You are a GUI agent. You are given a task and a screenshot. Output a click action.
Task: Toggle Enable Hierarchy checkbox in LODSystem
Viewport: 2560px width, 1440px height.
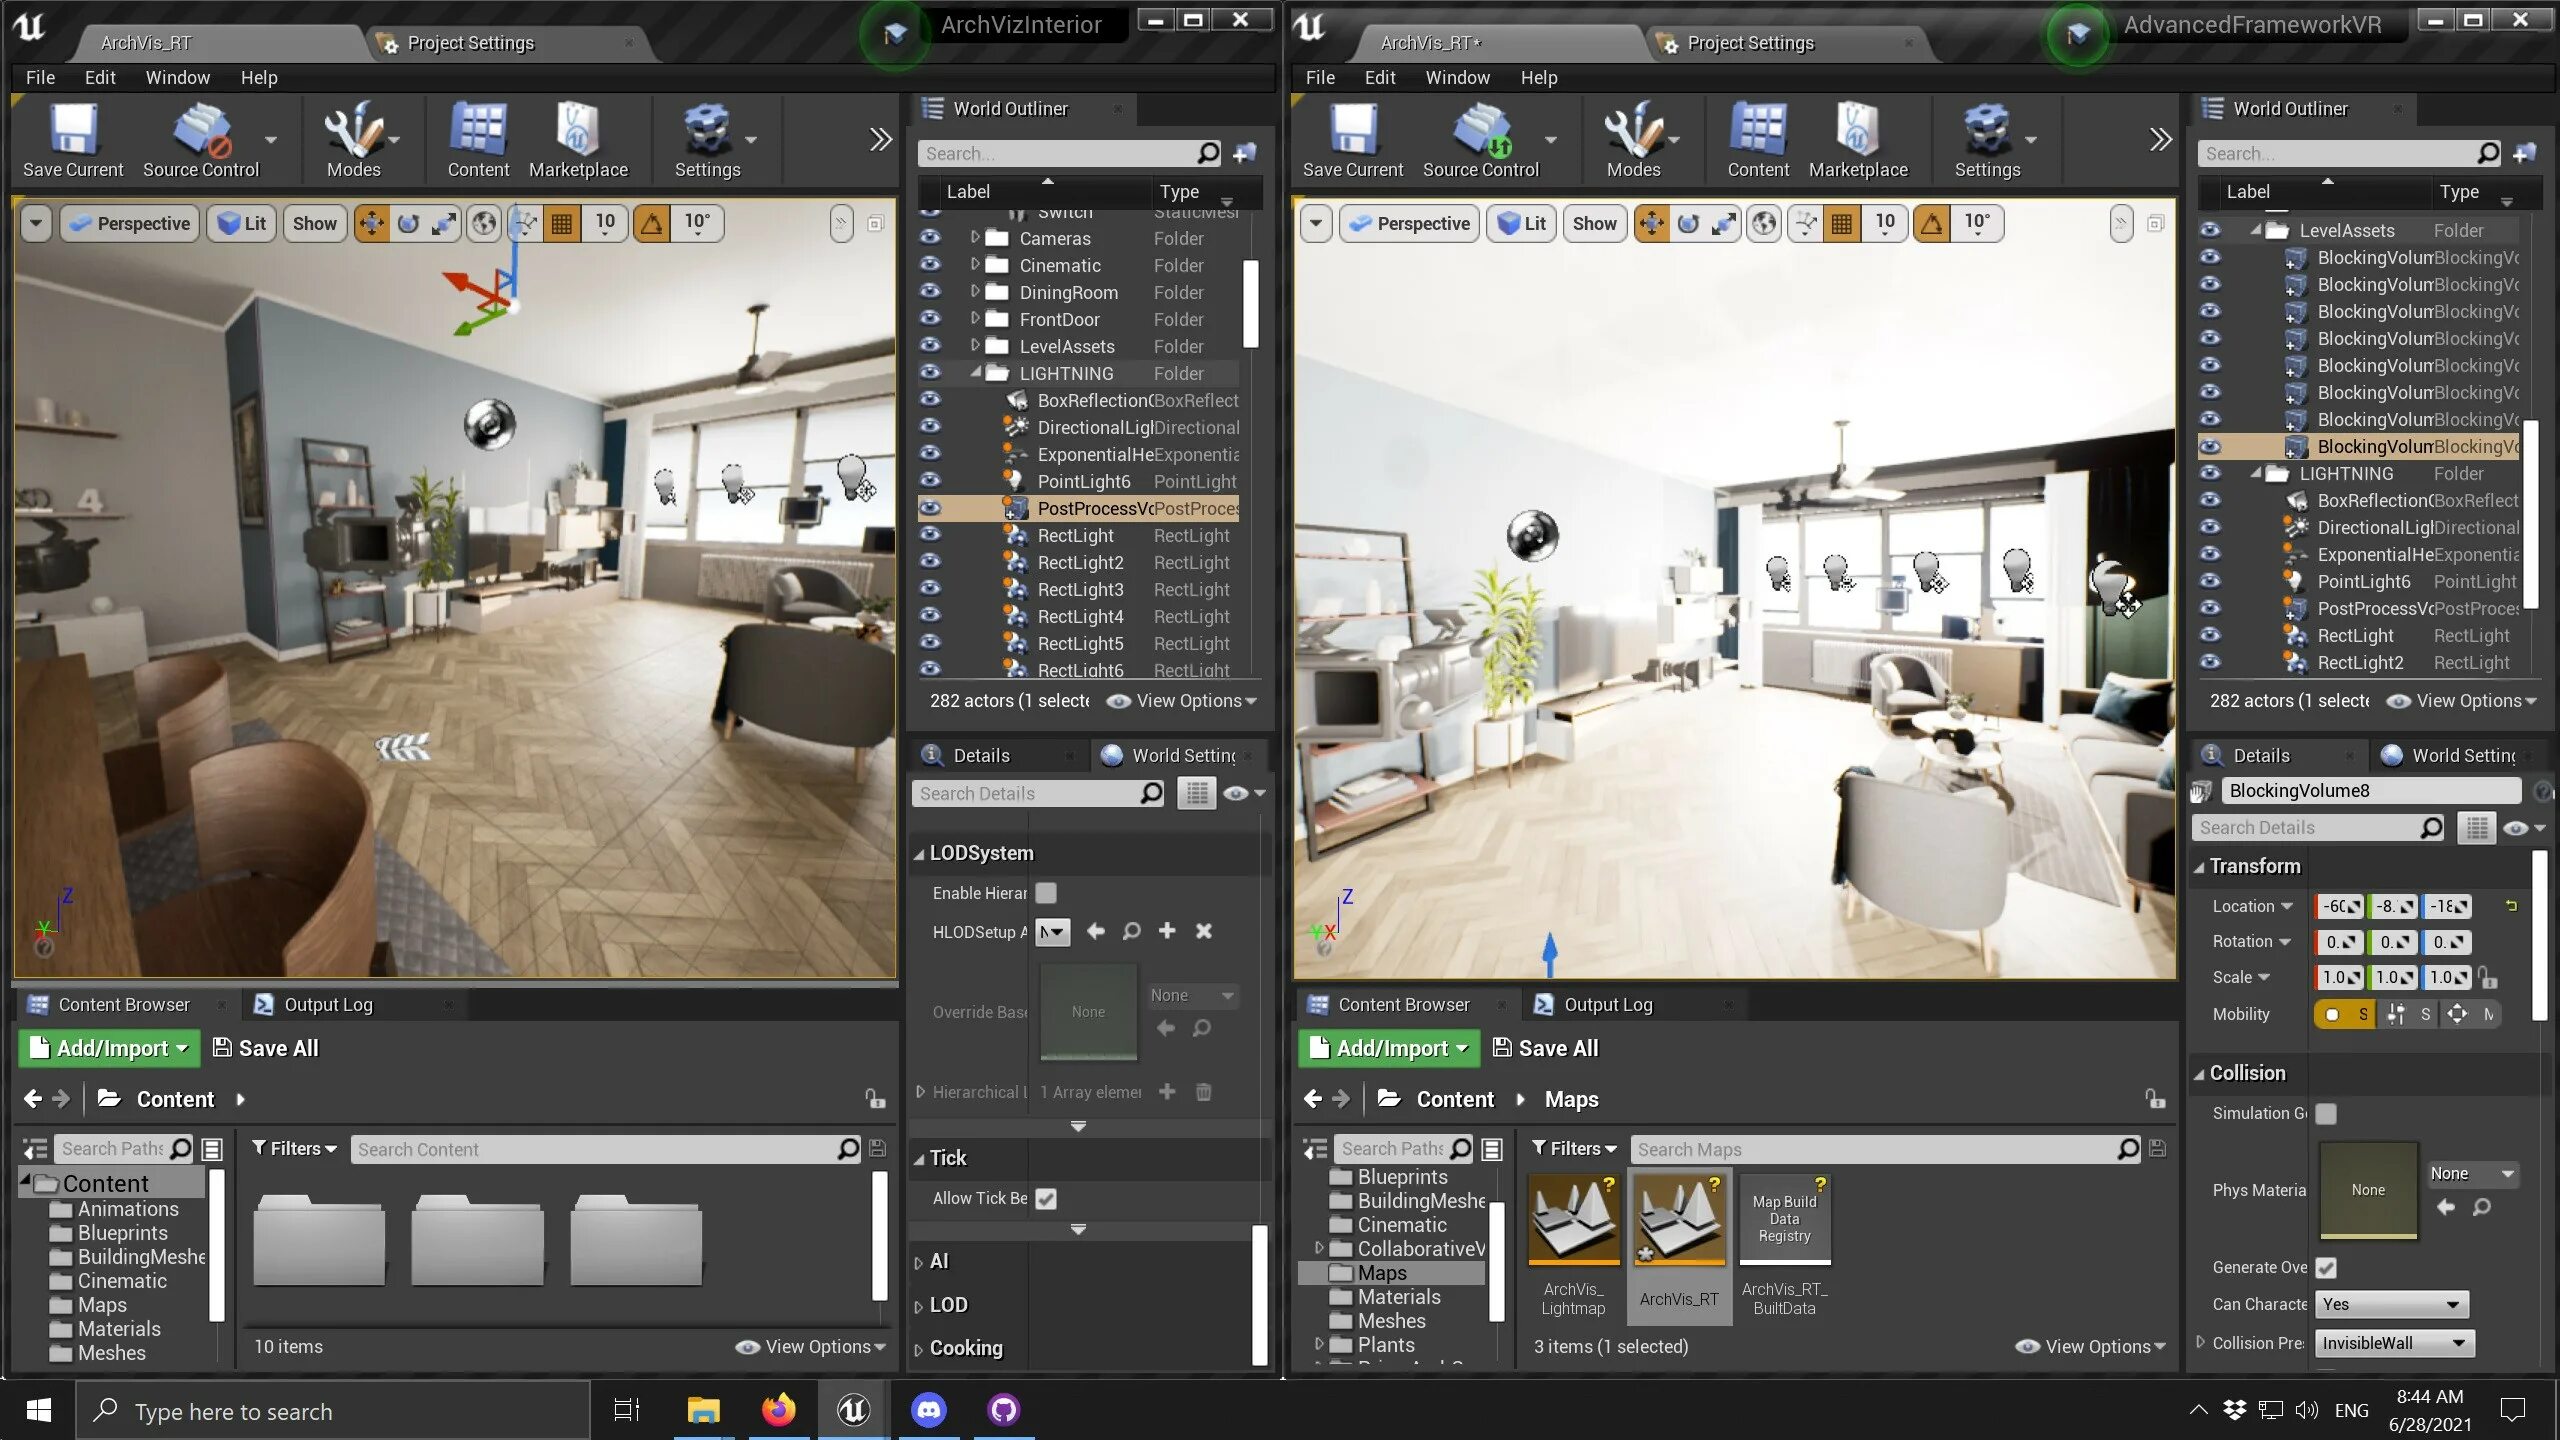click(1046, 893)
